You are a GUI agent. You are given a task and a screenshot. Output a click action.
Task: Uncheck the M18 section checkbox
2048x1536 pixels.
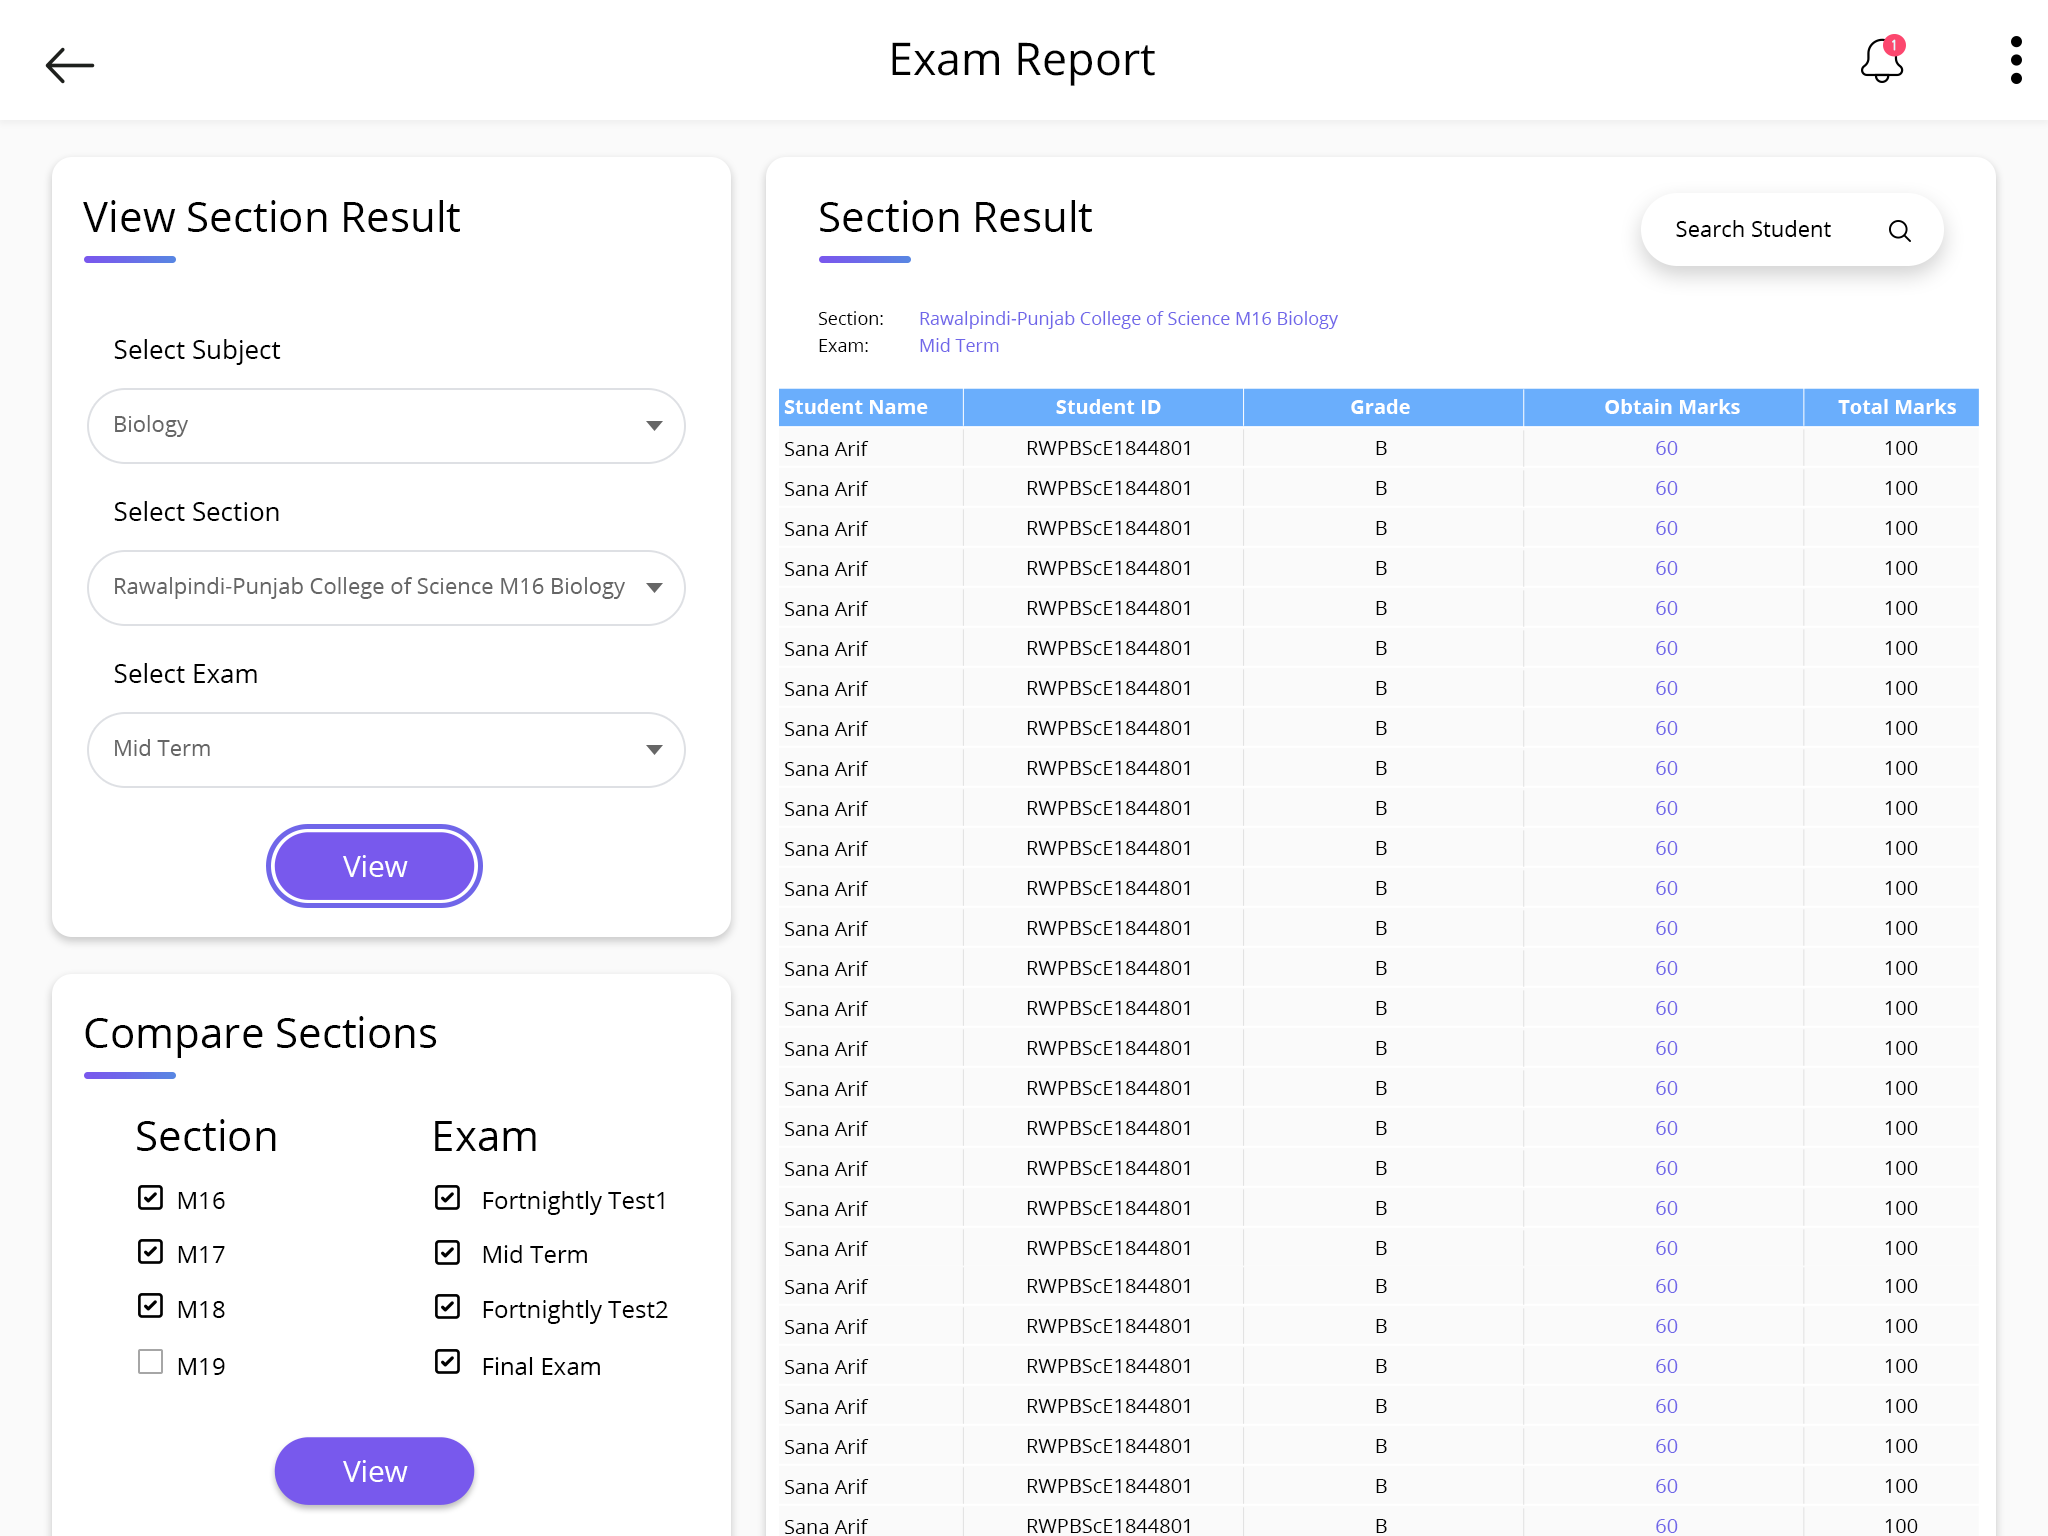[x=151, y=1307]
